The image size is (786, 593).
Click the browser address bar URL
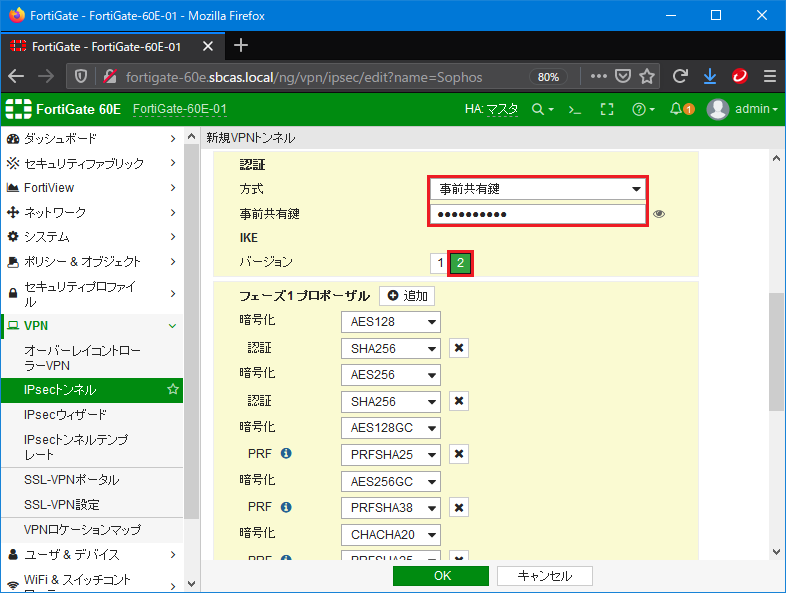304,77
